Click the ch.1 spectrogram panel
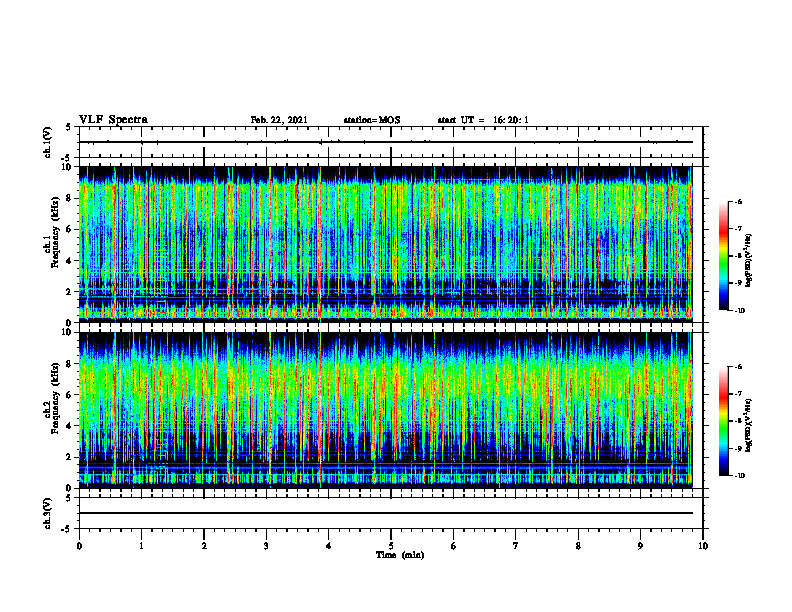Viewport: 792px width, 612px height. click(386, 244)
